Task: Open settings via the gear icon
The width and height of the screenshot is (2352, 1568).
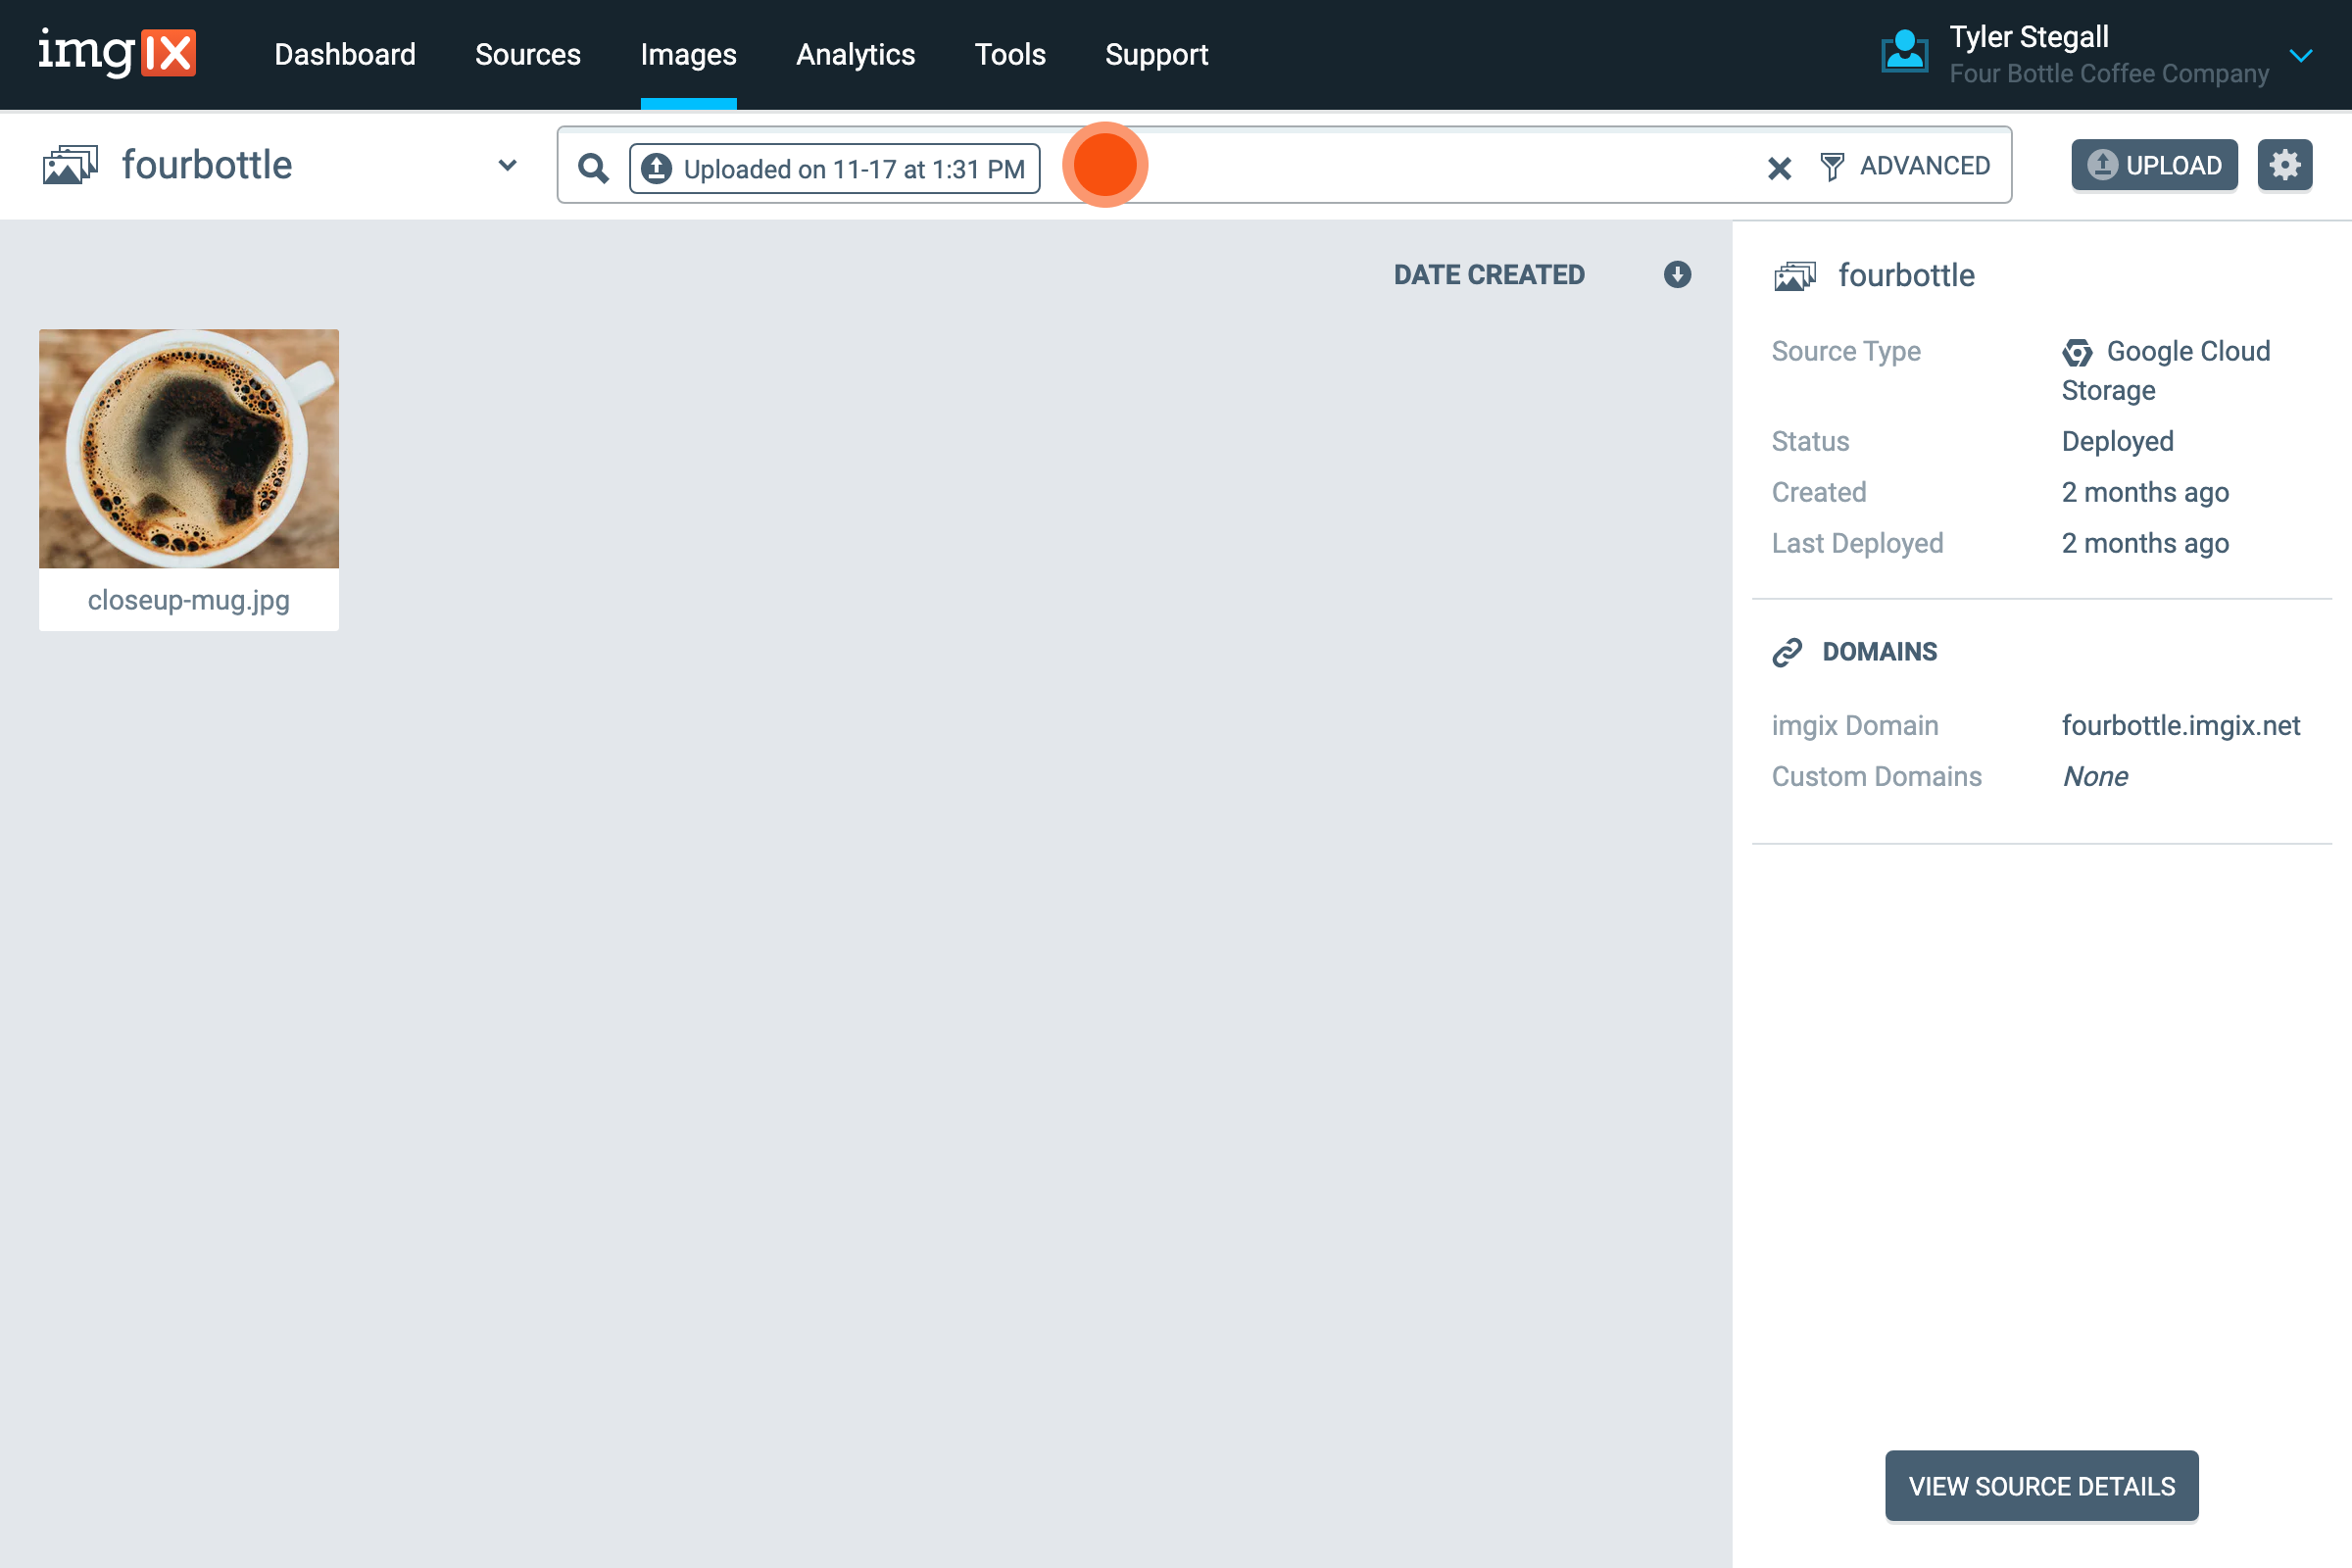Action: (x=2285, y=164)
